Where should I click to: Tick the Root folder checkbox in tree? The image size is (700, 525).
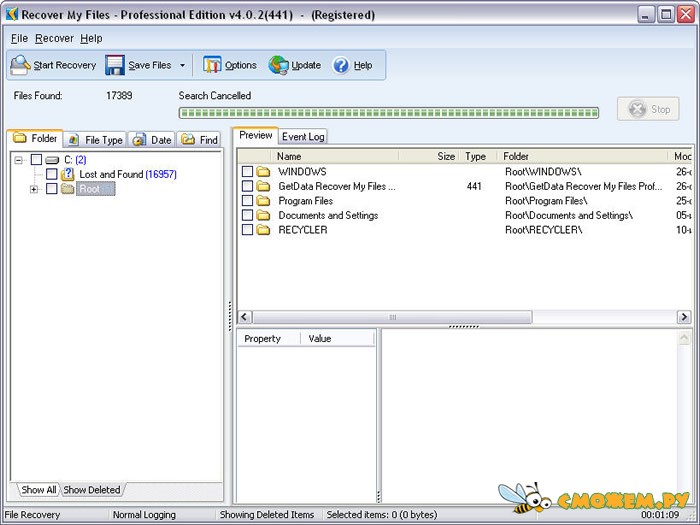(52, 189)
